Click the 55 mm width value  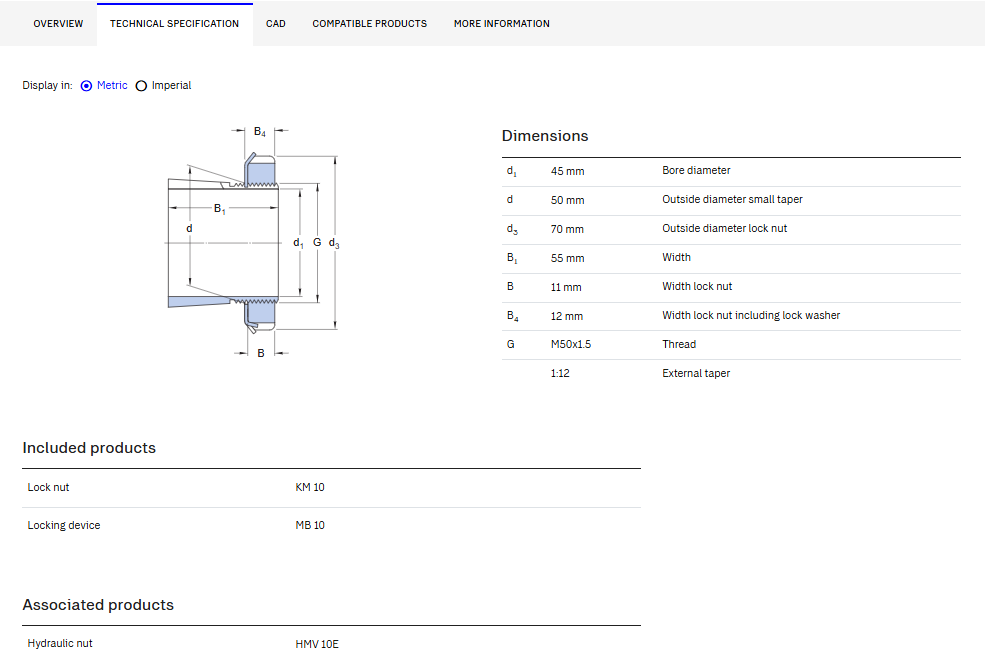pos(567,258)
